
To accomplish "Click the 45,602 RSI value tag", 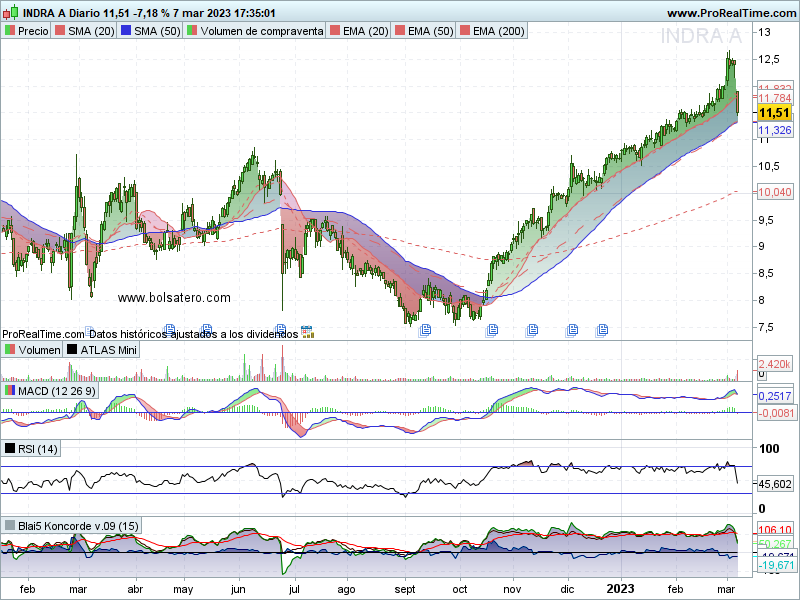I will [x=774, y=484].
